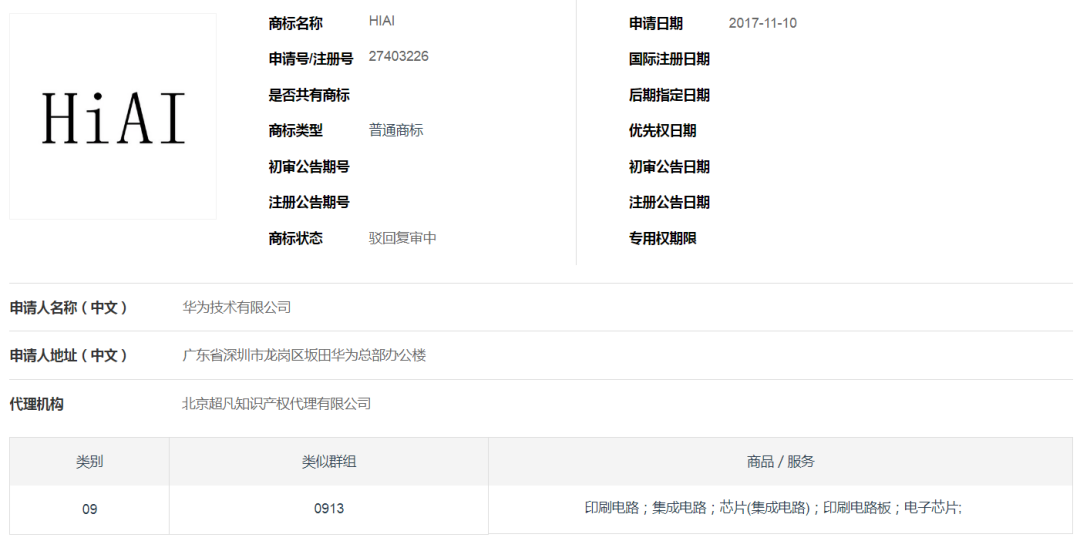
Task: Select the application date 2017-11-10
Action: click(x=762, y=23)
